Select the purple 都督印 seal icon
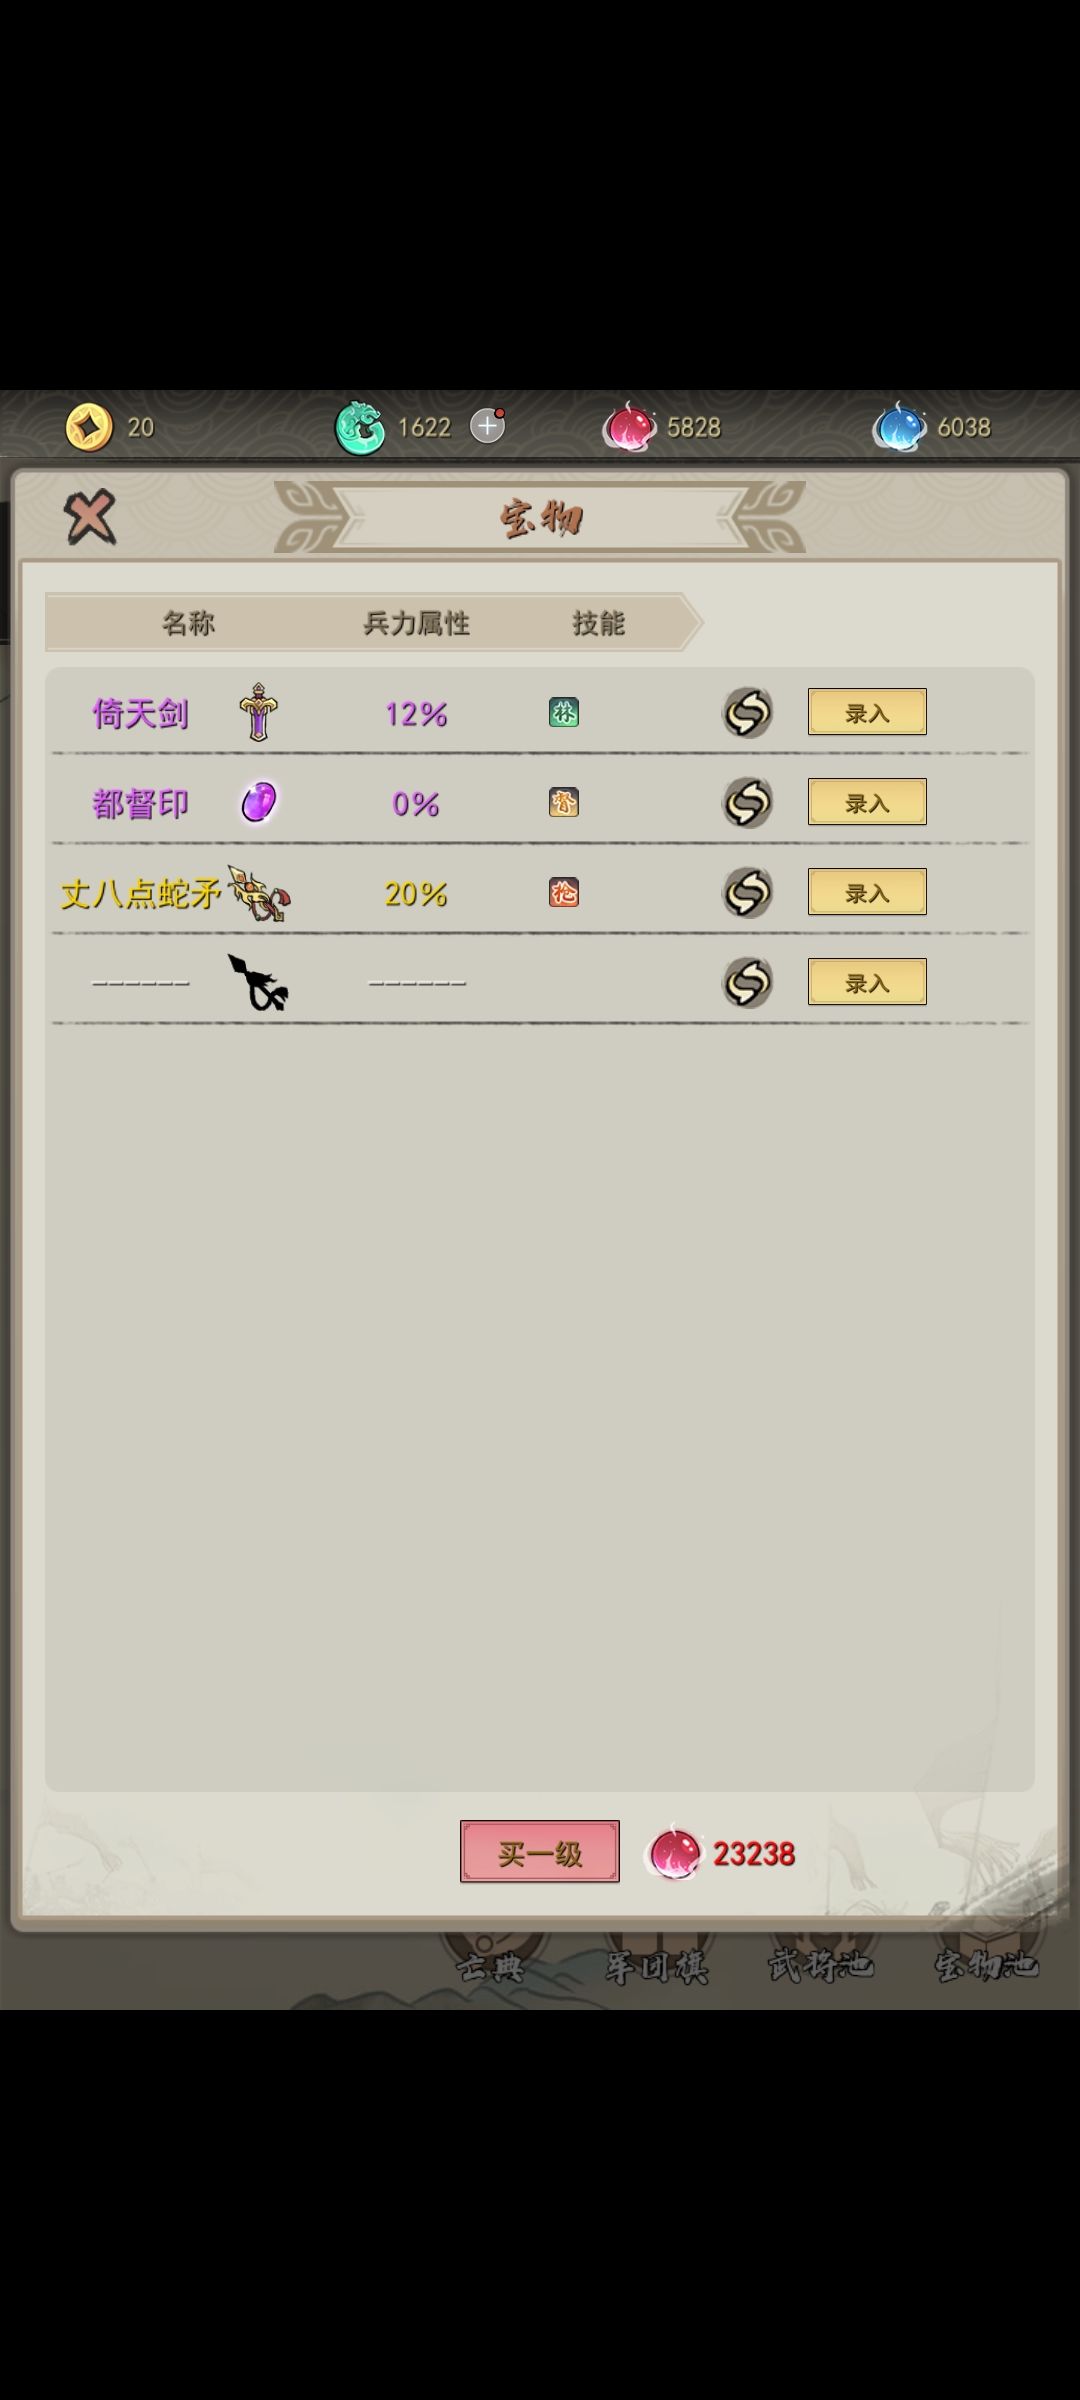The image size is (1080, 2400). click(259, 802)
